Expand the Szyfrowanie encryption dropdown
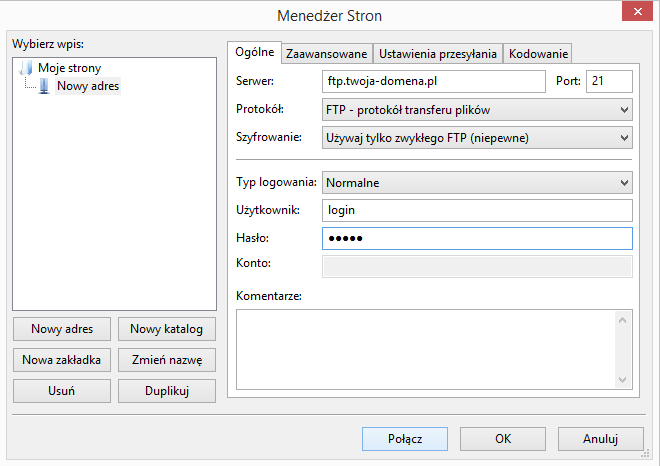Image resolution: width=660 pixels, height=466 pixels. 477,138
